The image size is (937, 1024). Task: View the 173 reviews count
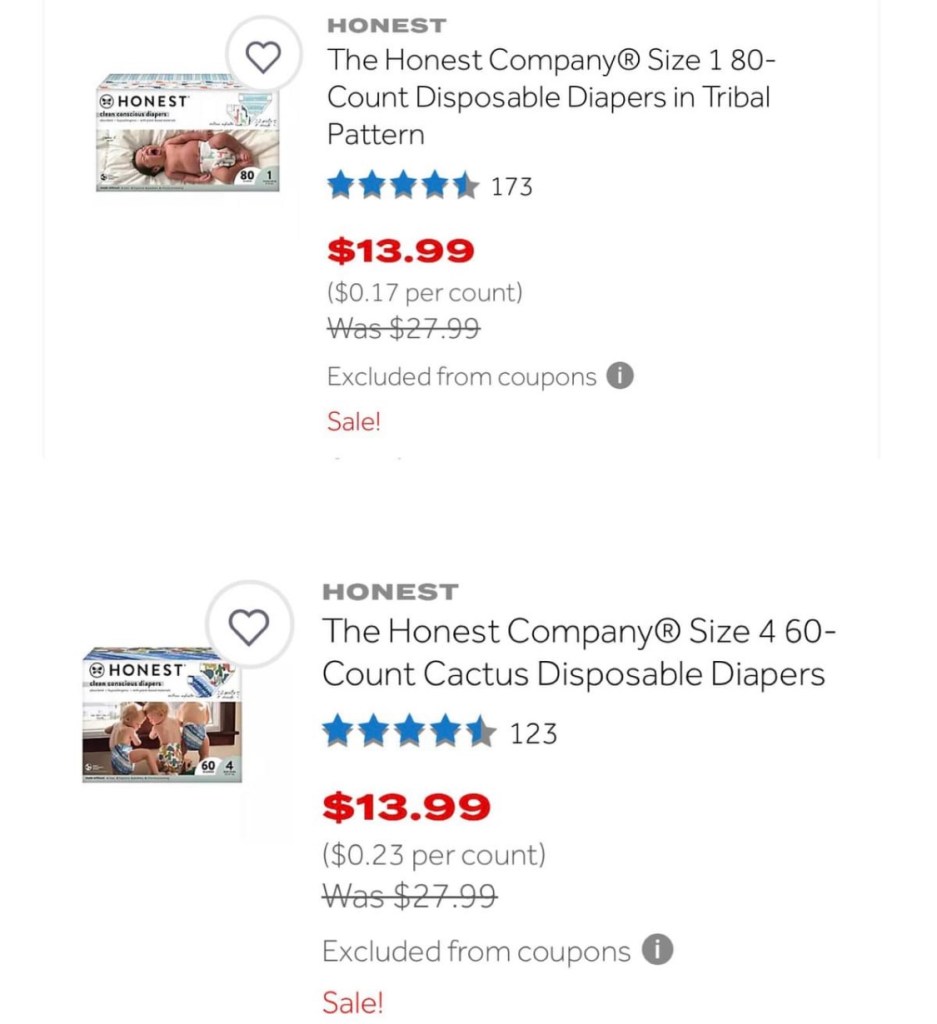pos(512,187)
